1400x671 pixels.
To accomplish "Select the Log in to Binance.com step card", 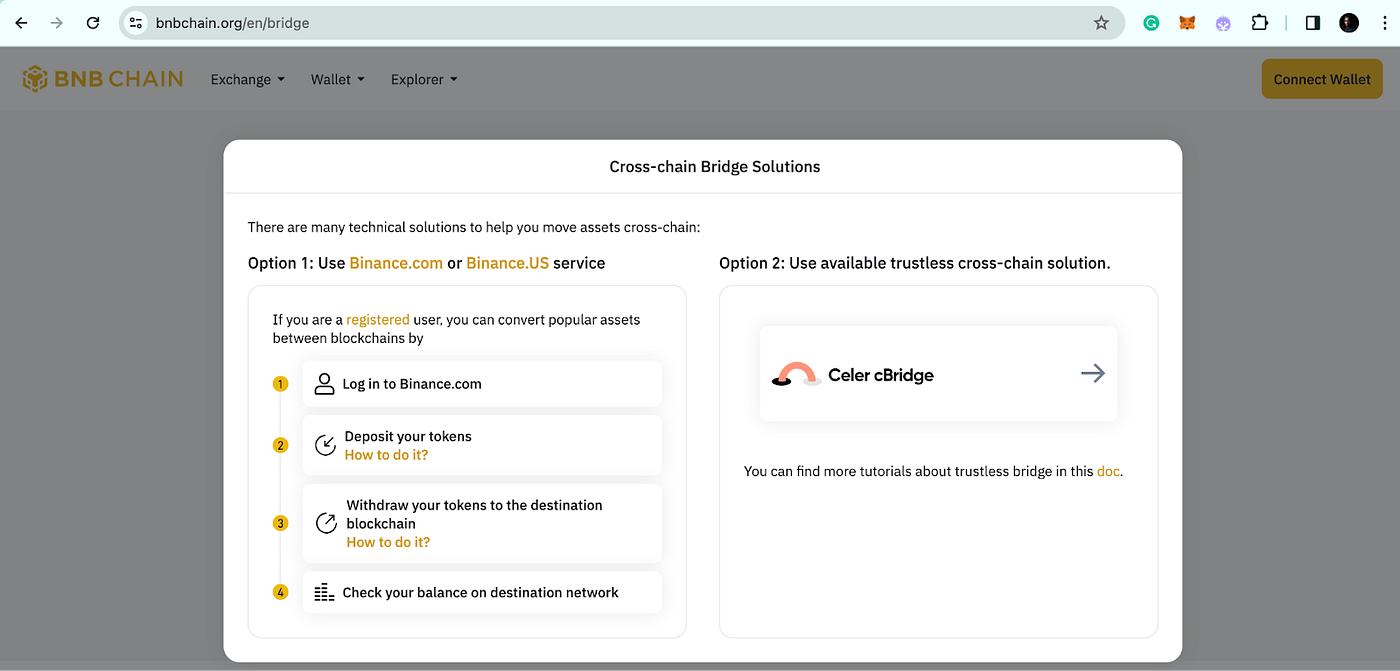I will [482, 384].
